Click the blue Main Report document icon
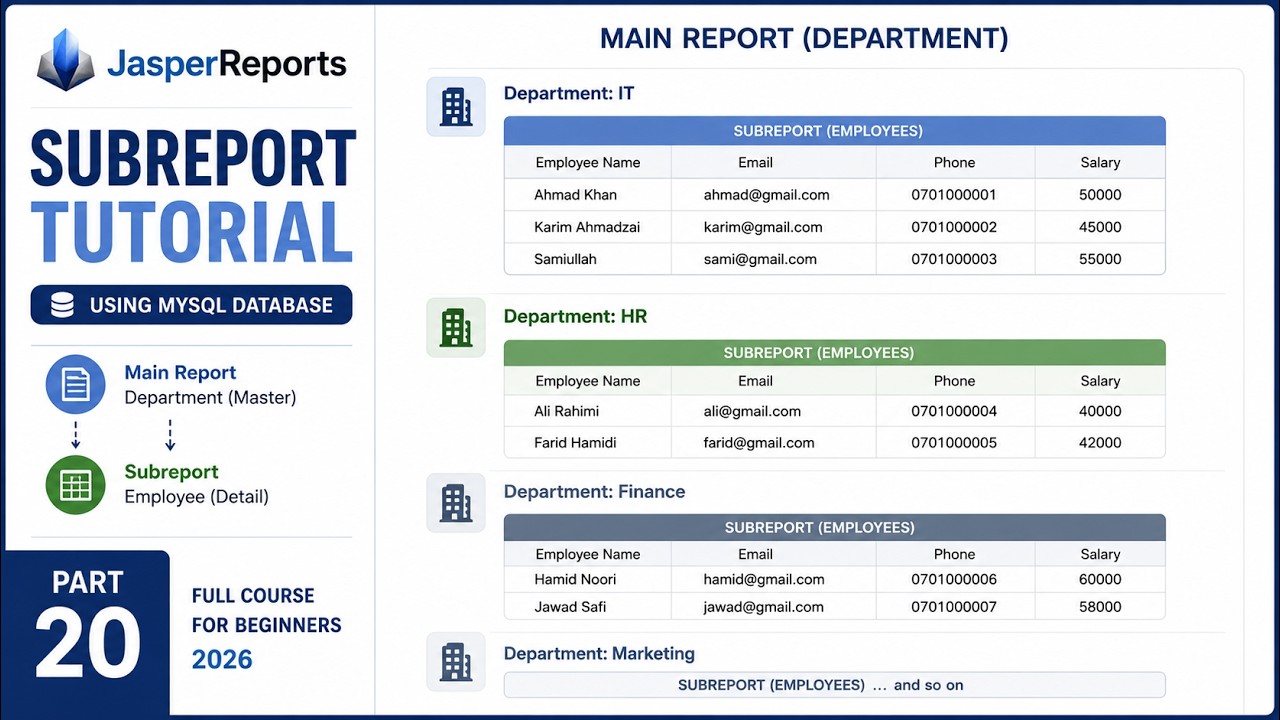This screenshot has height=720, width=1280. tap(76, 385)
